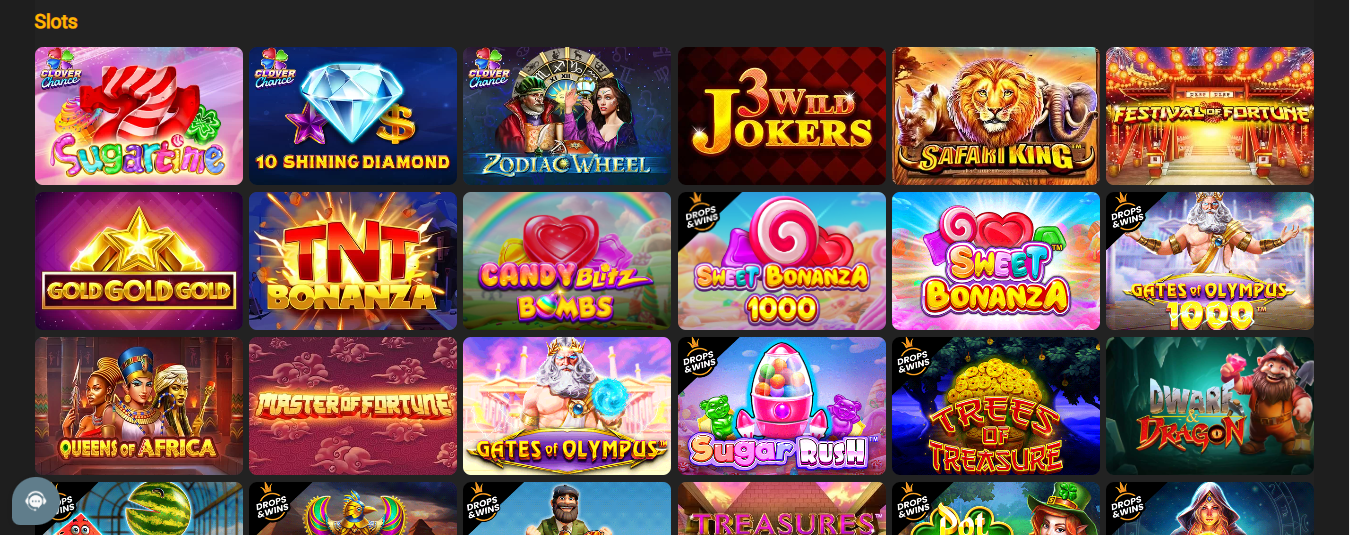Open Safari King slot thumbnail
The image size is (1350, 535).
tap(996, 116)
